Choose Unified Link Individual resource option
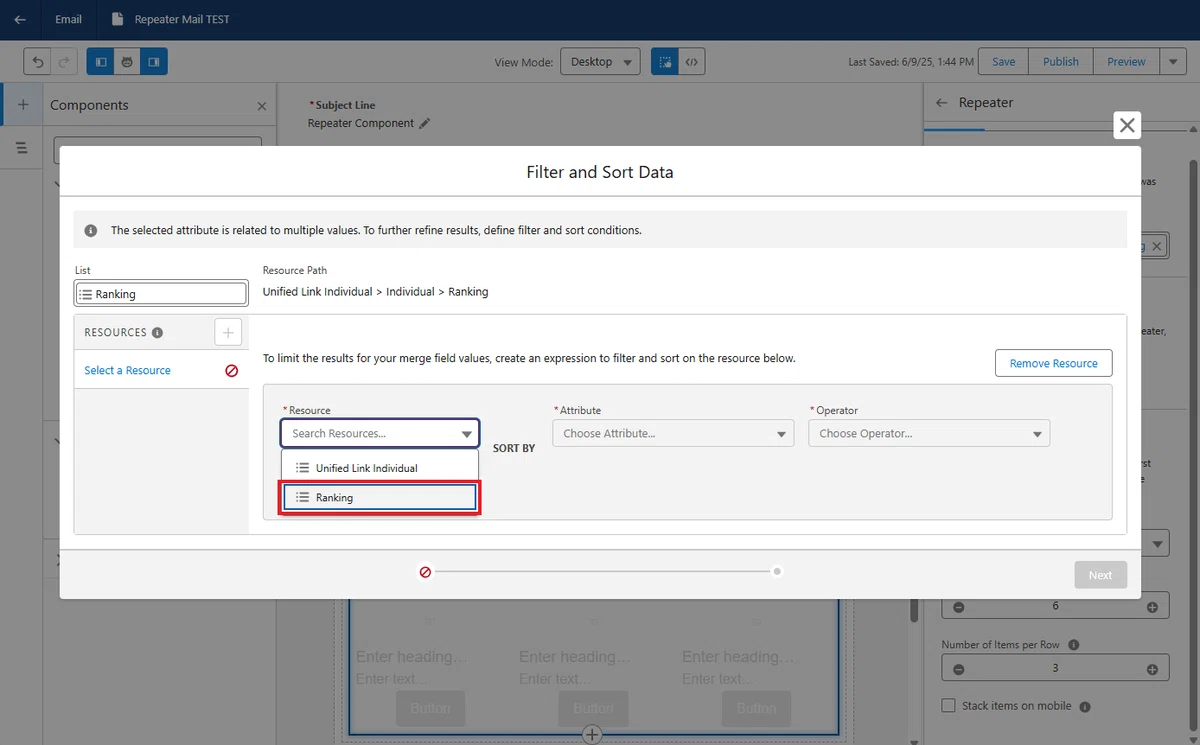Image resolution: width=1200 pixels, height=745 pixels. [380, 467]
